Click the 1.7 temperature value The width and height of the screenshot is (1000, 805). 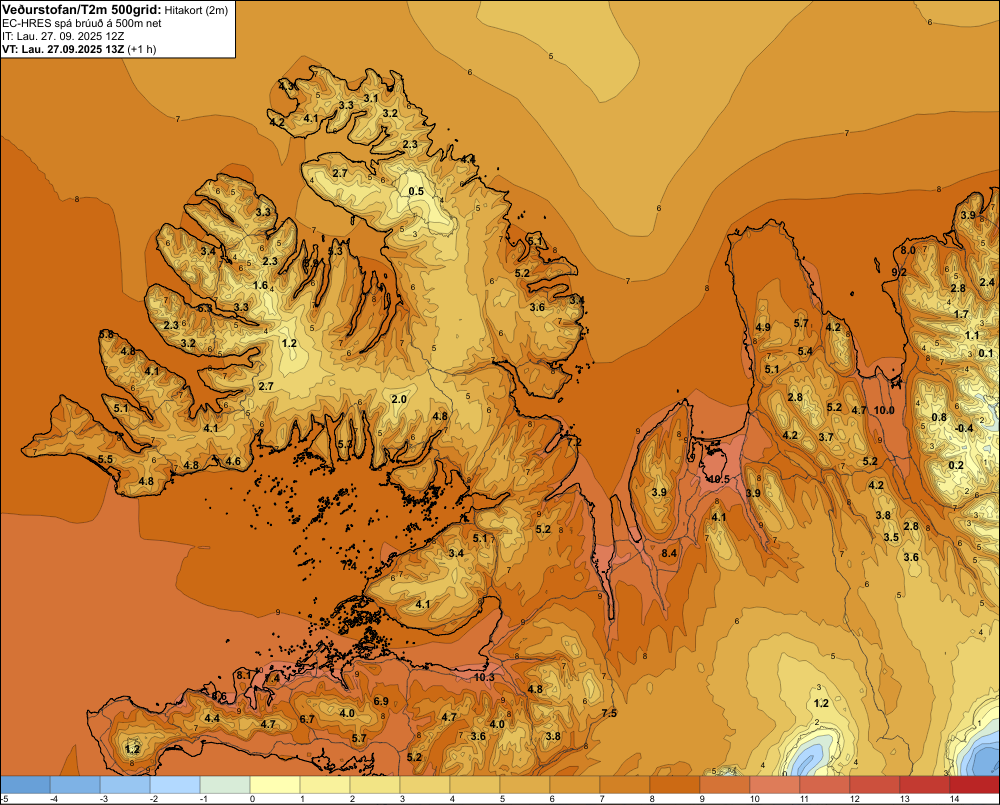pos(961,314)
